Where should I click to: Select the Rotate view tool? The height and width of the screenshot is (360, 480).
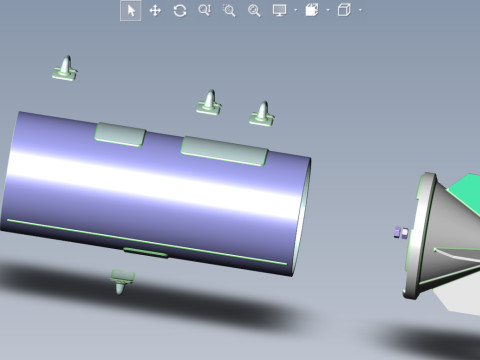180,11
